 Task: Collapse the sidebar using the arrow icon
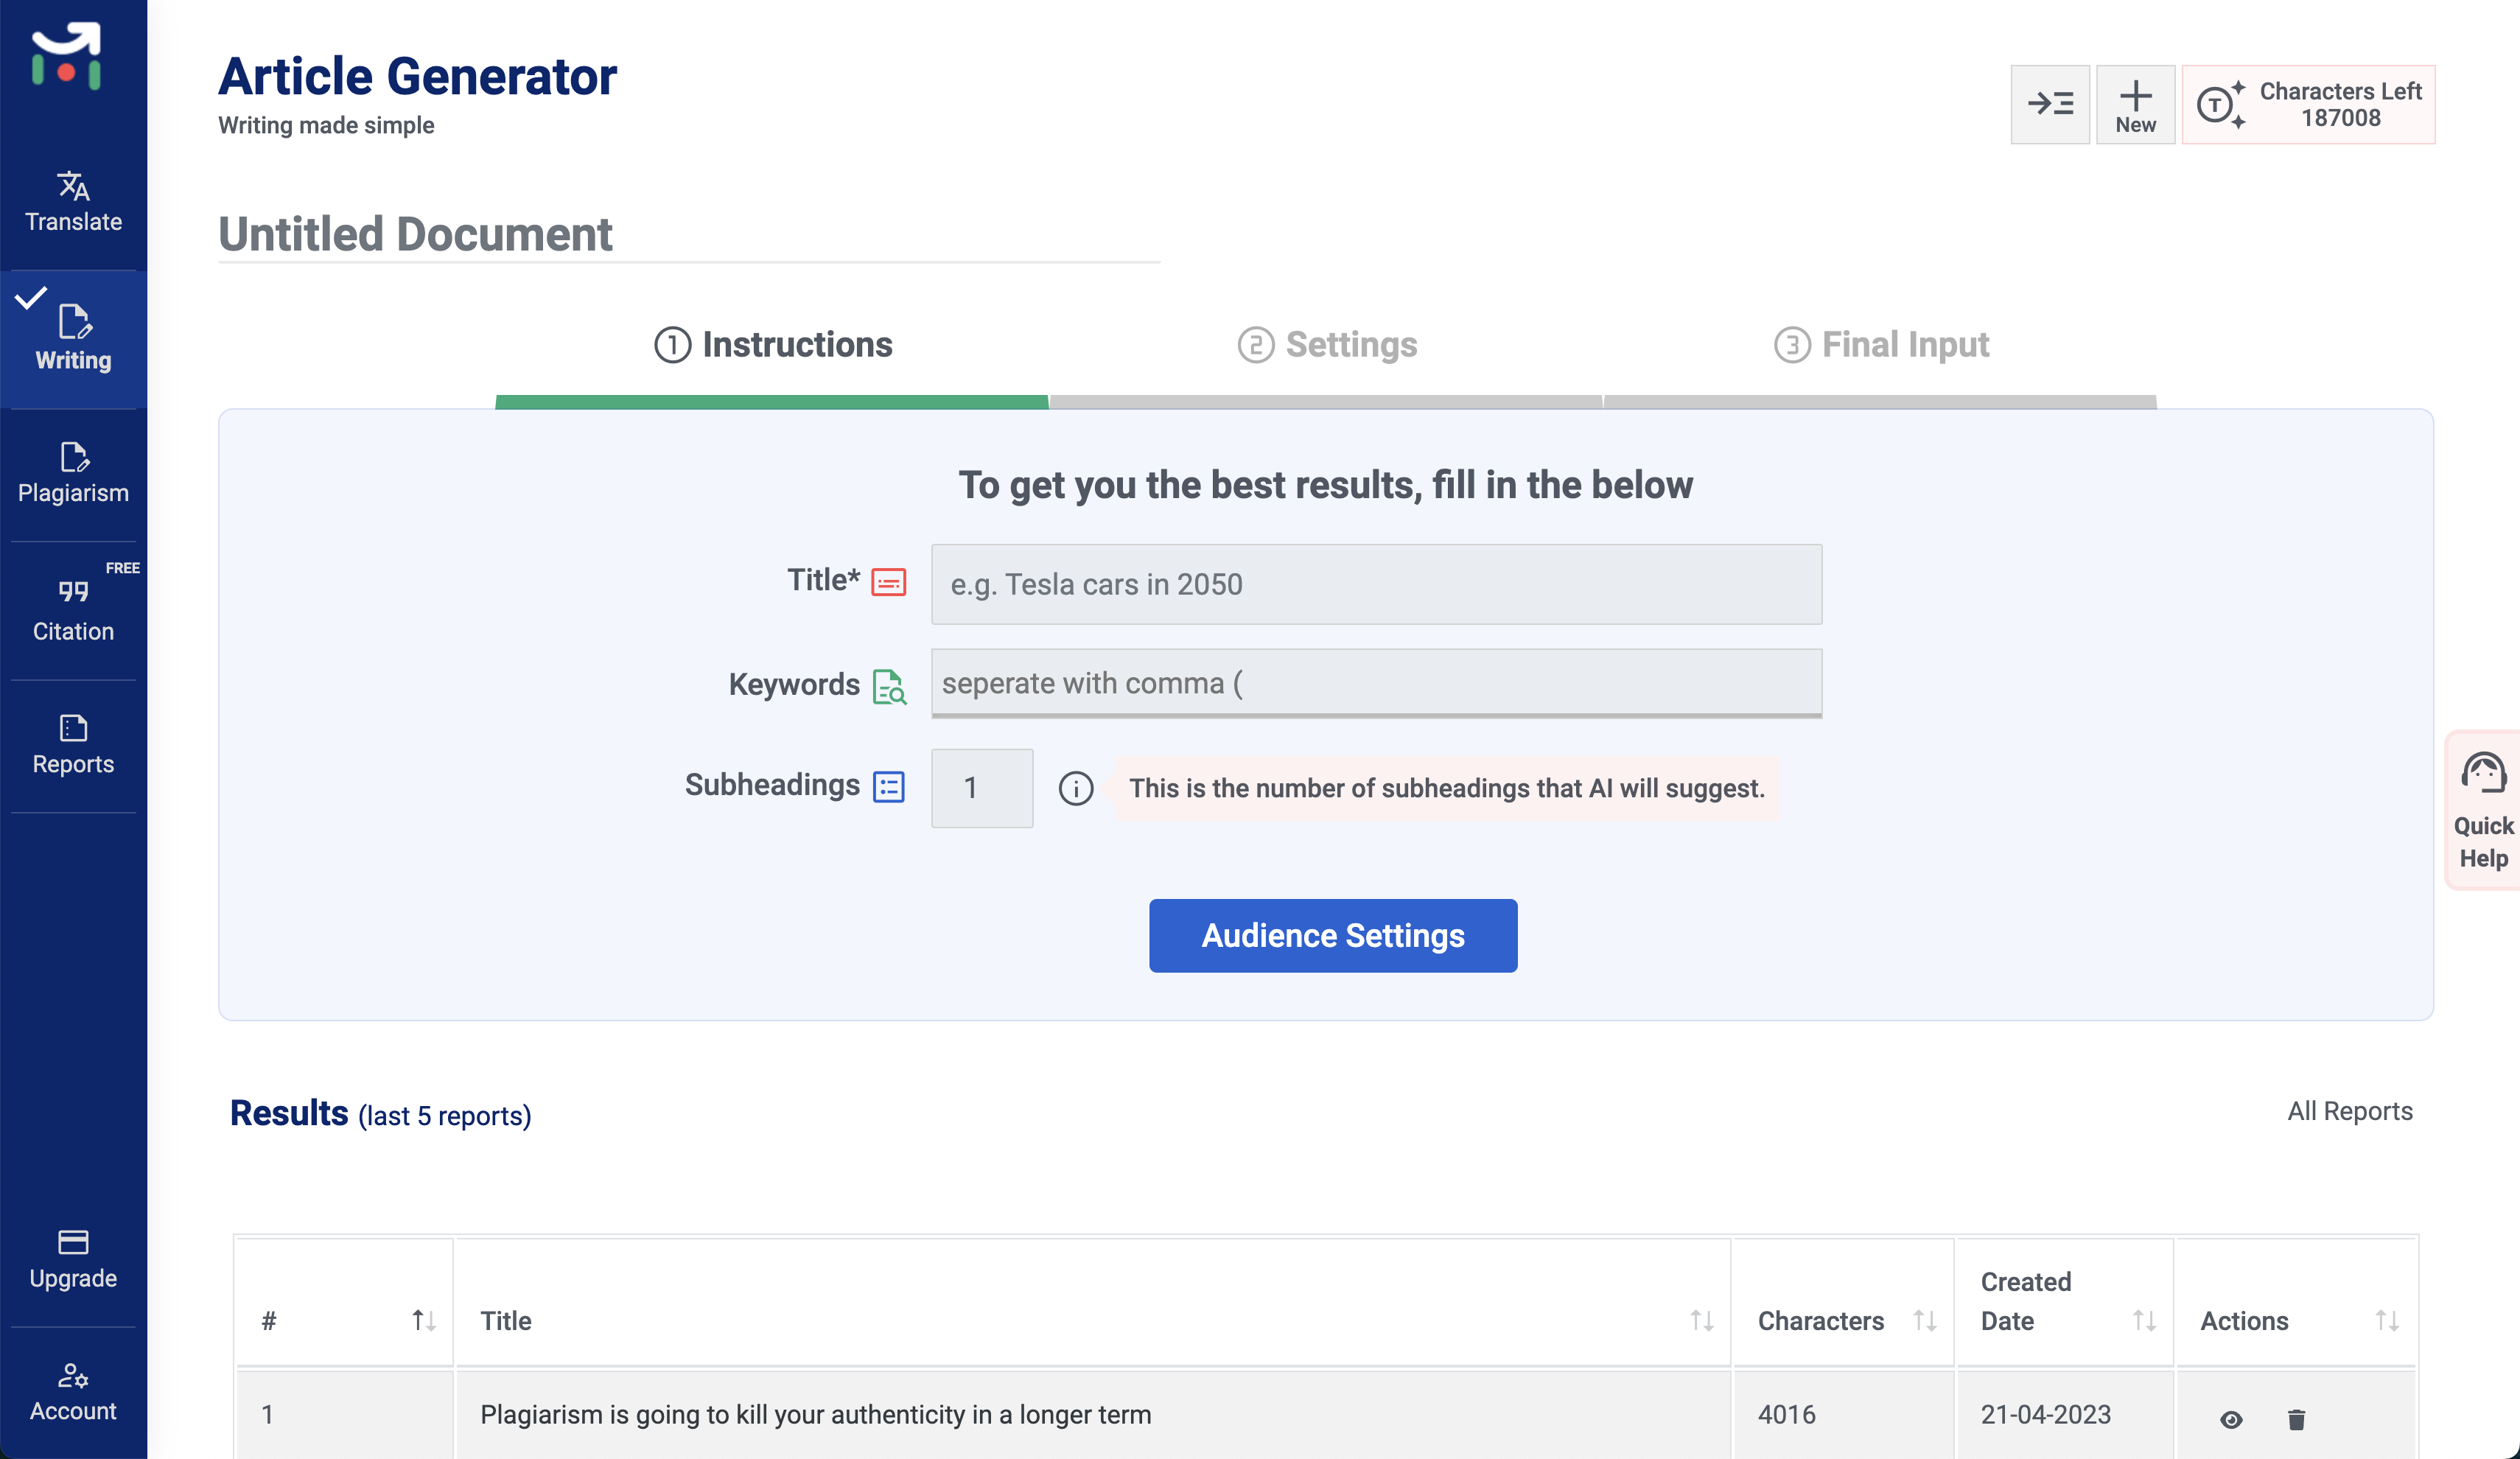(2050, 103)
